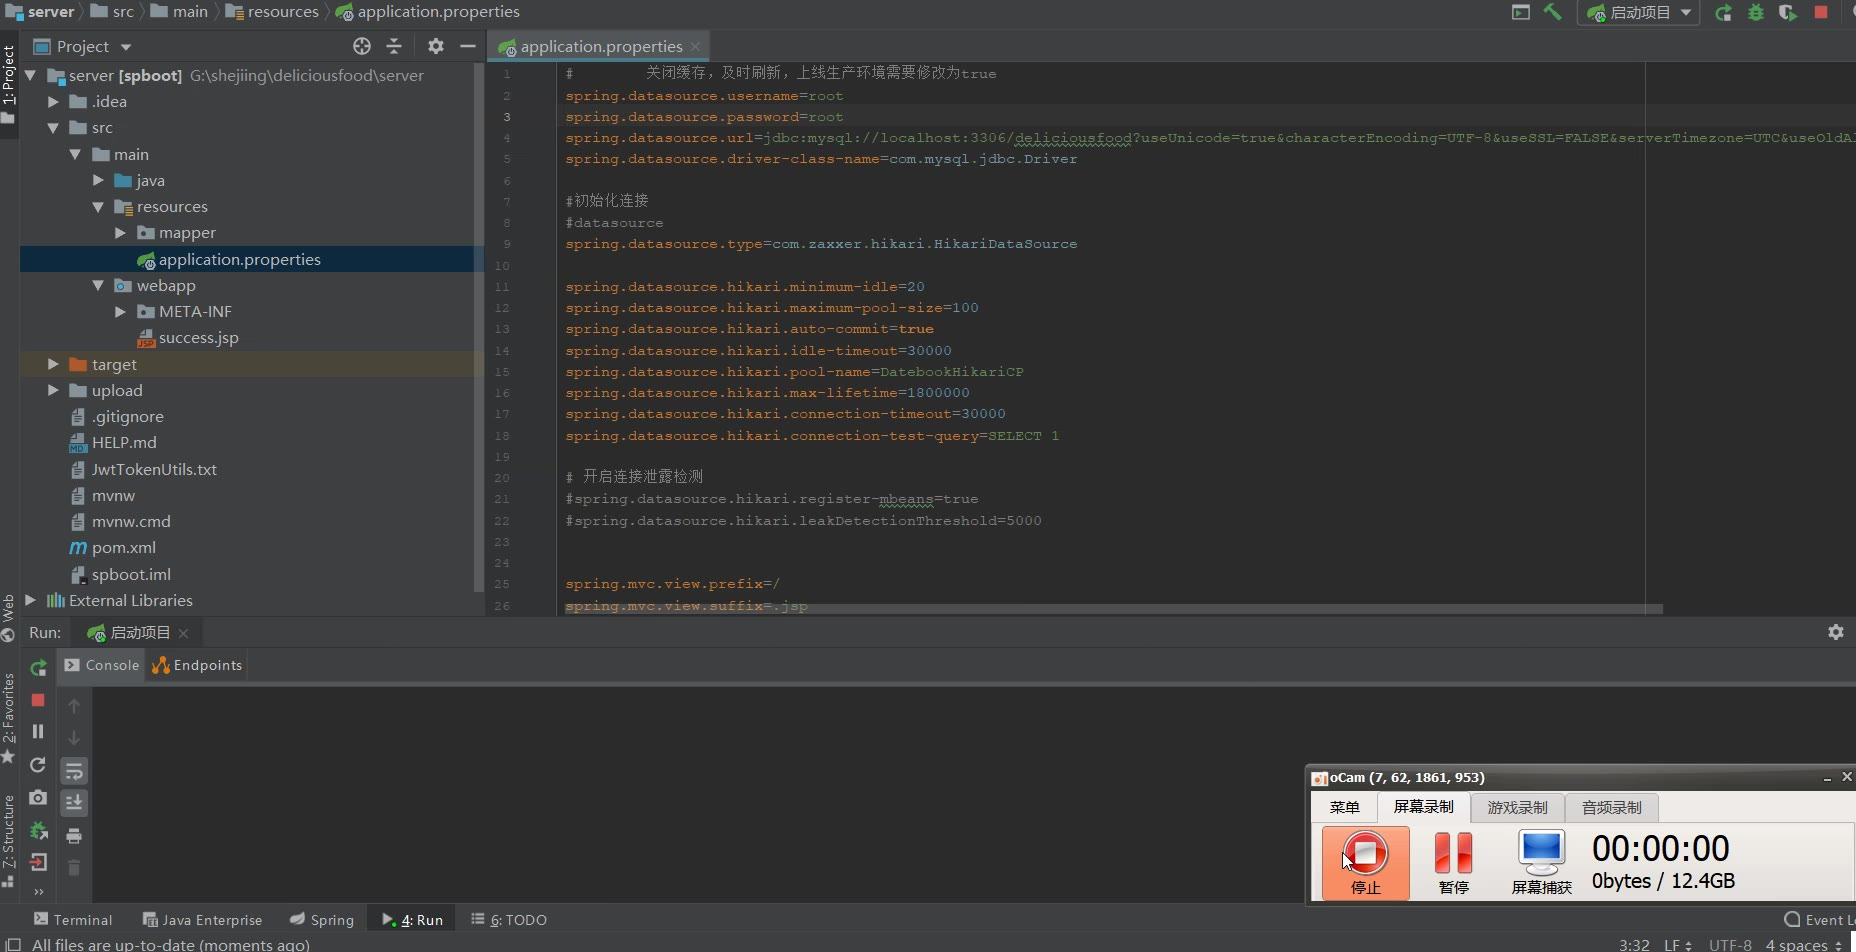Viewport: 1856px width, 952px height.
Task: Run with coverage from the top toolbar
Action: point(1788,12)
